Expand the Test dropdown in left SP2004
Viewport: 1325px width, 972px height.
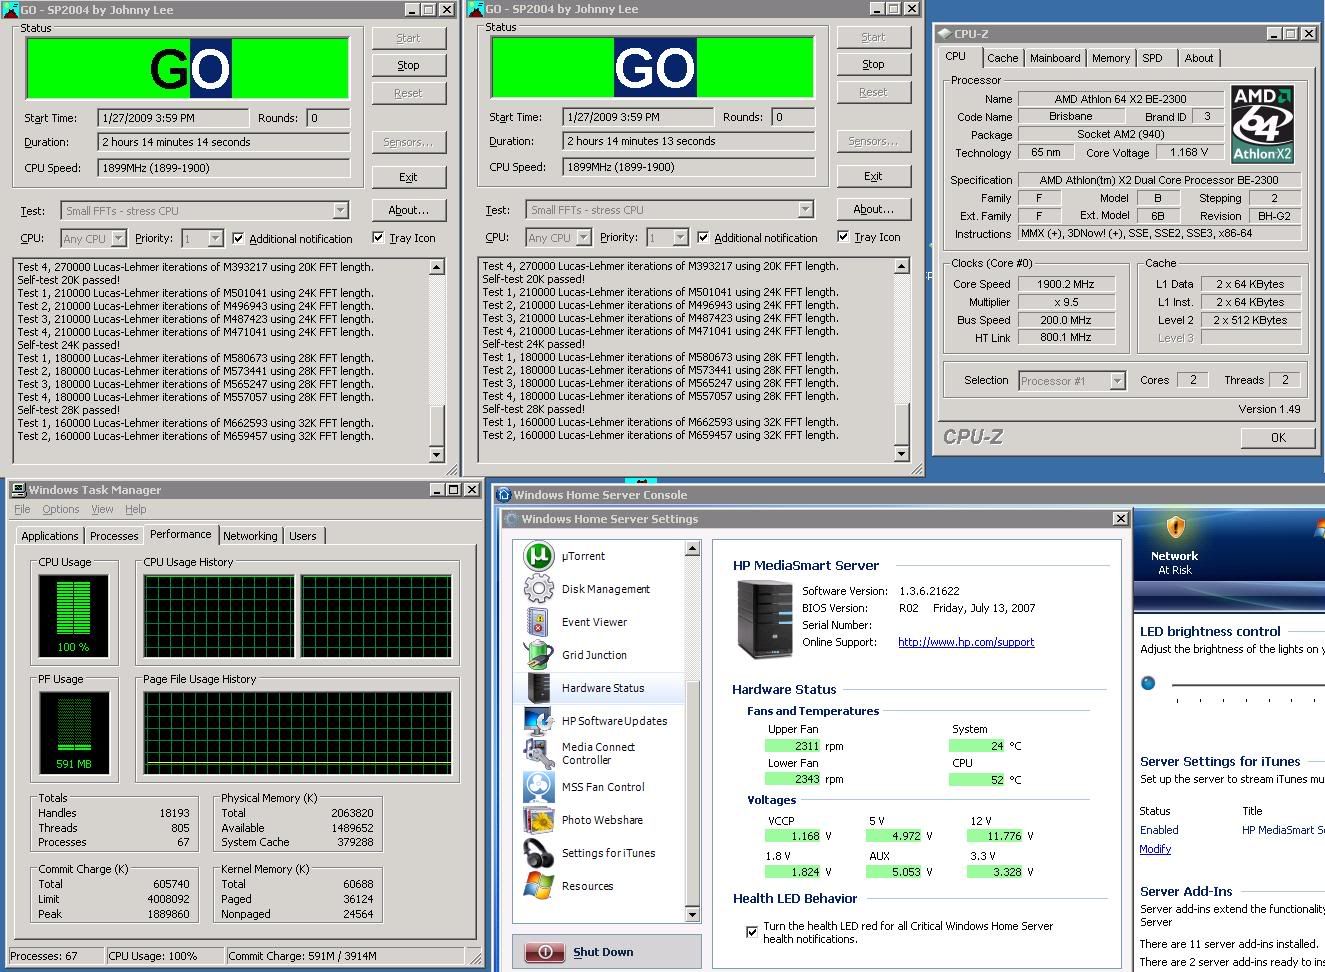pyautogui.click(x=340, y=211)
